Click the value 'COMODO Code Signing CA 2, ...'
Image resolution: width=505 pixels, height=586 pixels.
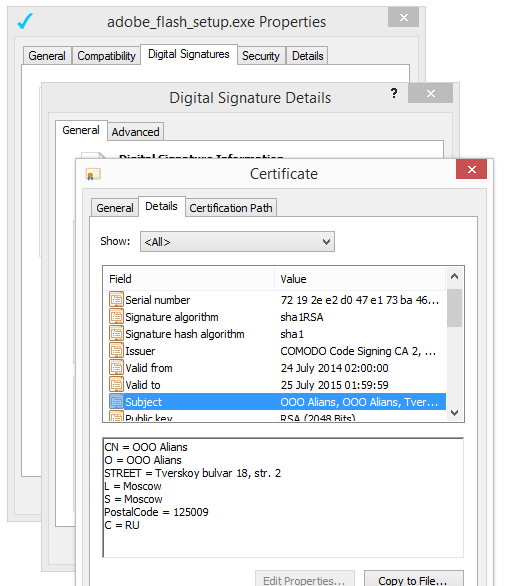[358, 351]
